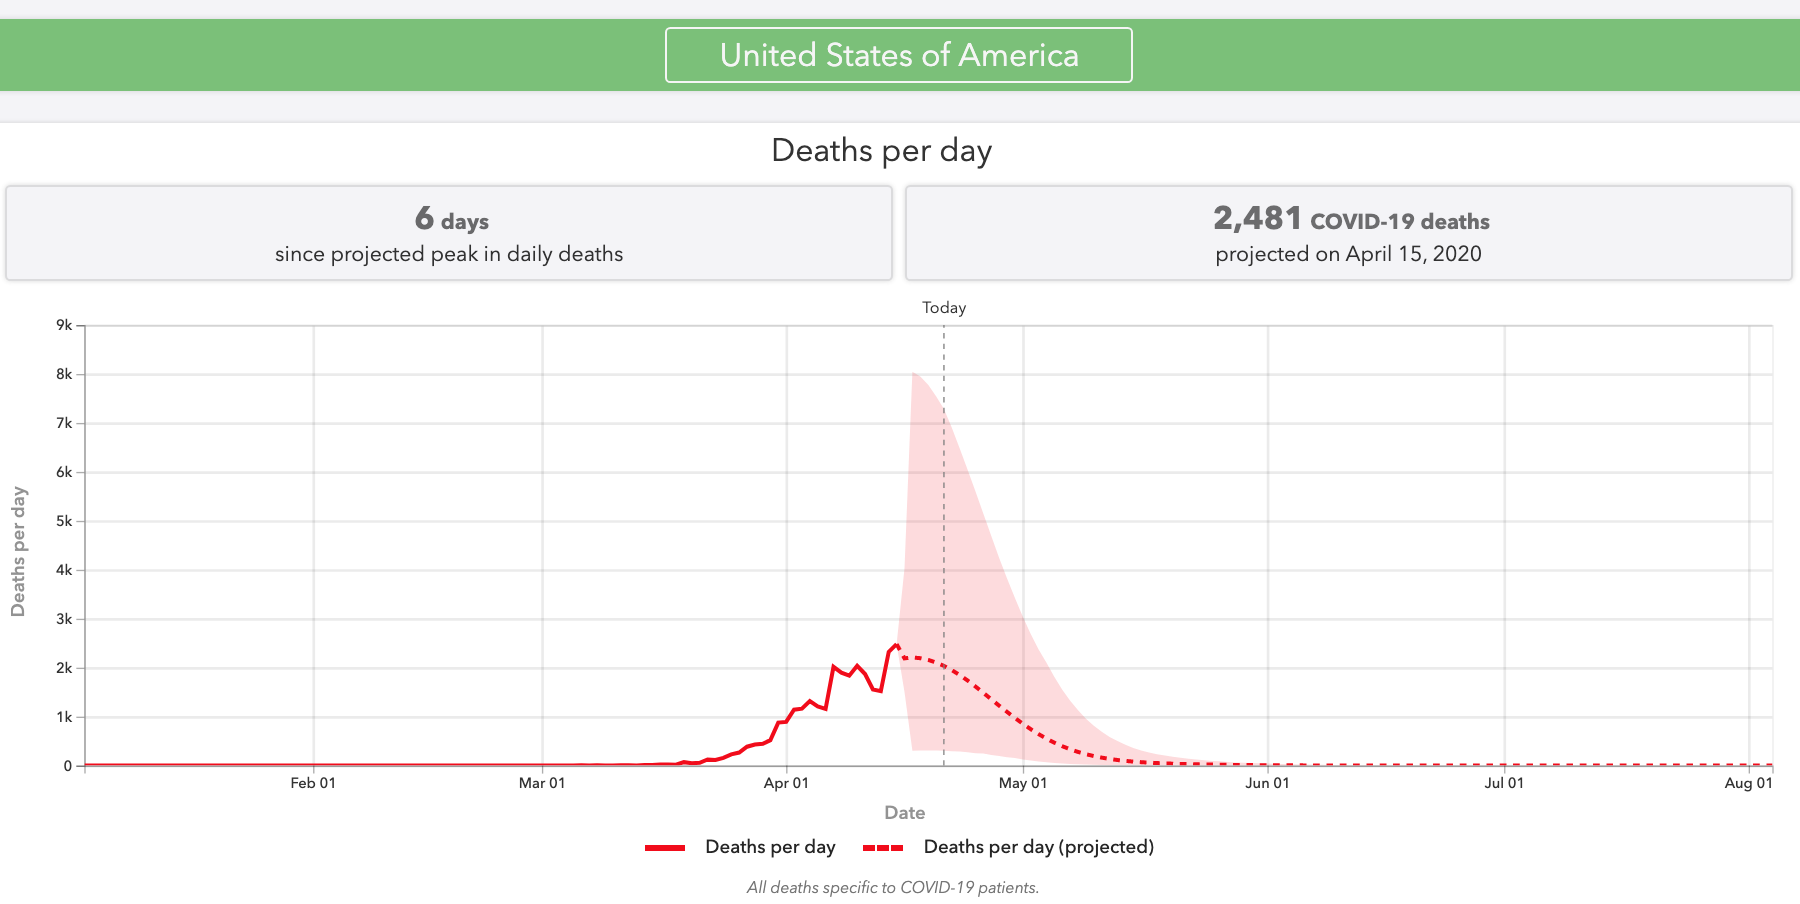The height and width of the screenshot is (904, 1800).
Task: Click the May 01 date axis label
Action: coord(1022,783)
